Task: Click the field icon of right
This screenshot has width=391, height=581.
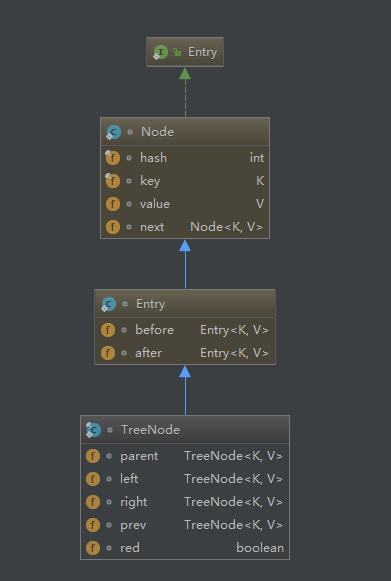Action: pos(93,502)
